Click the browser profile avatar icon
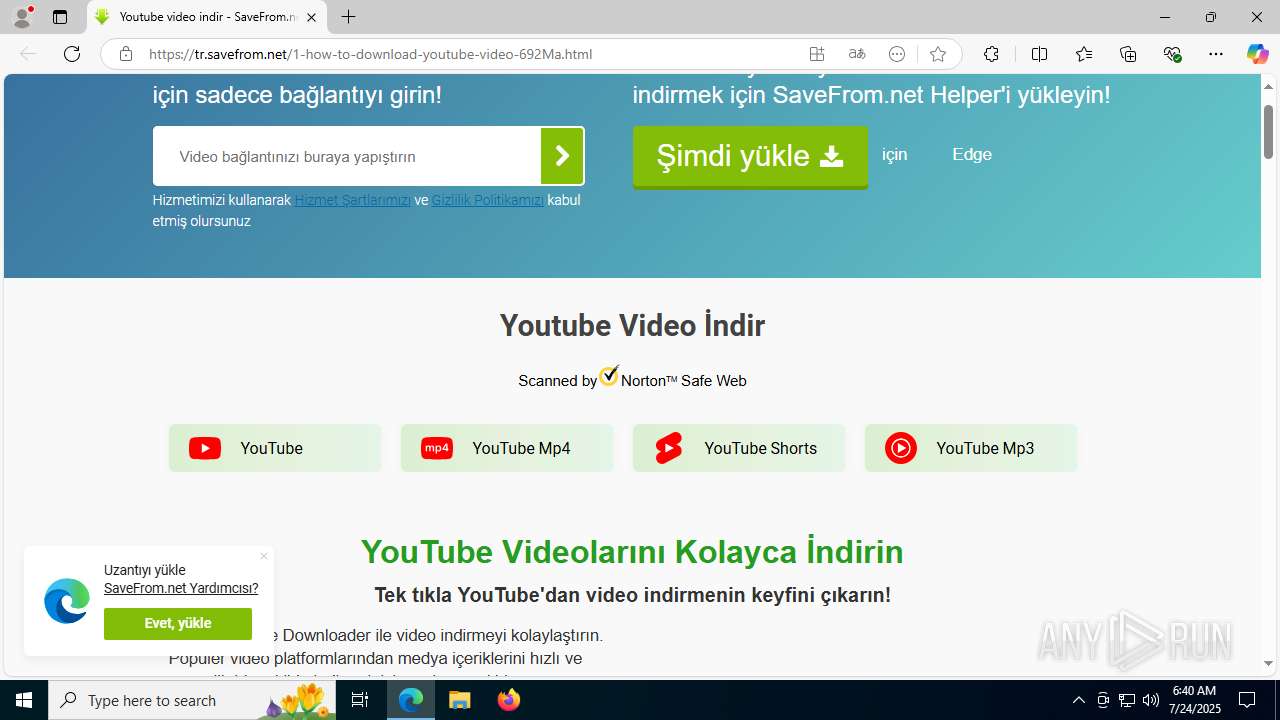1280x720 pixels. click(x=22, y=17)
